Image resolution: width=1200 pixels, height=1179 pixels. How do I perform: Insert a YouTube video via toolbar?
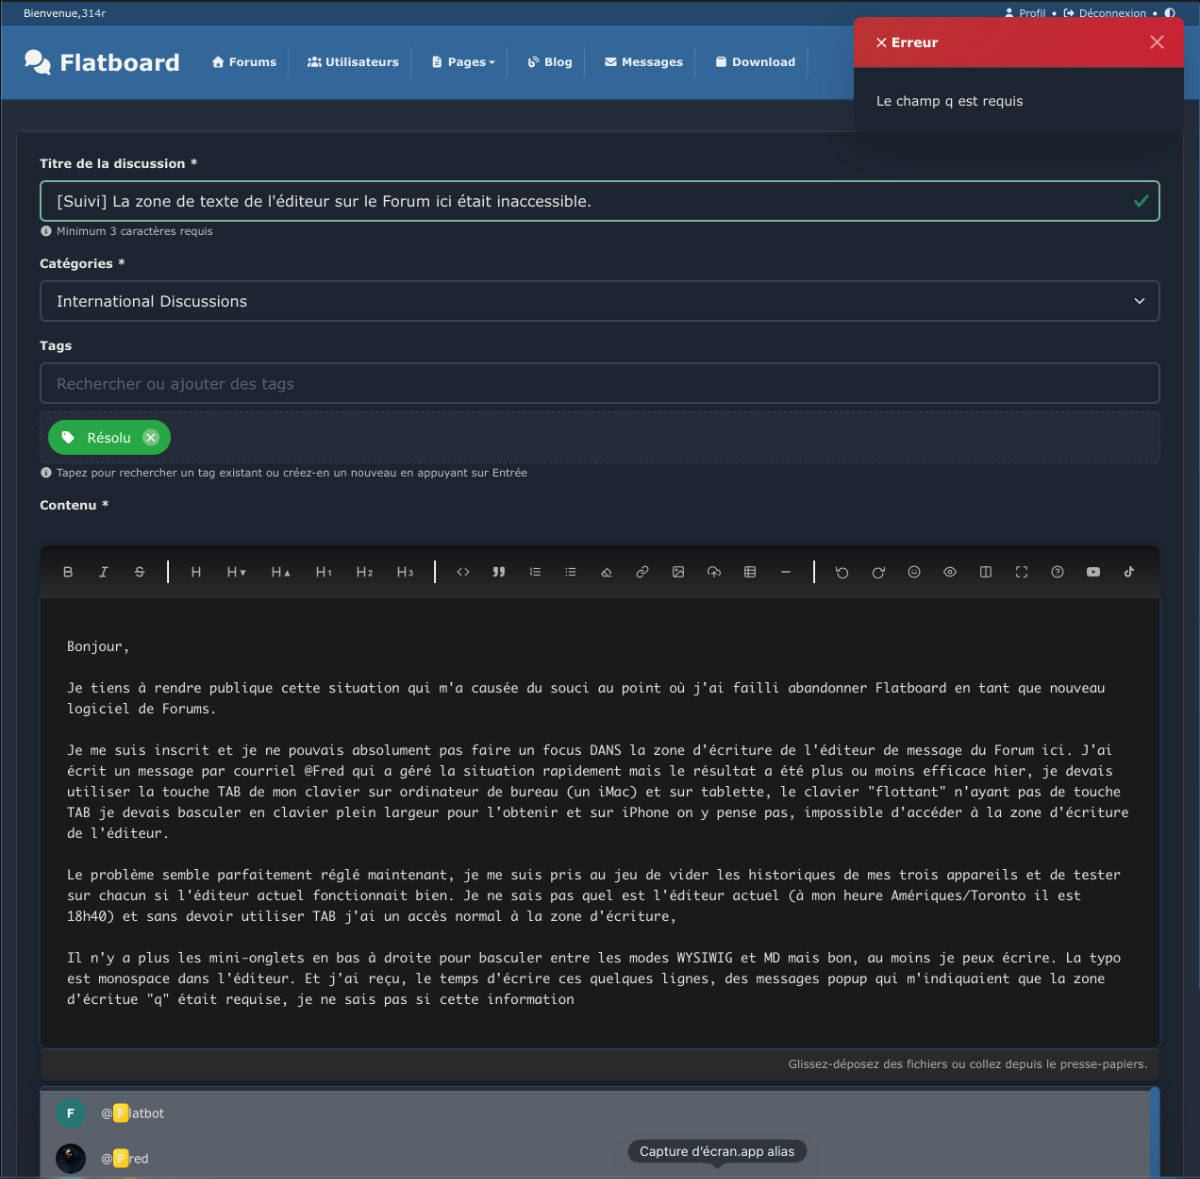click(1093, 572)
